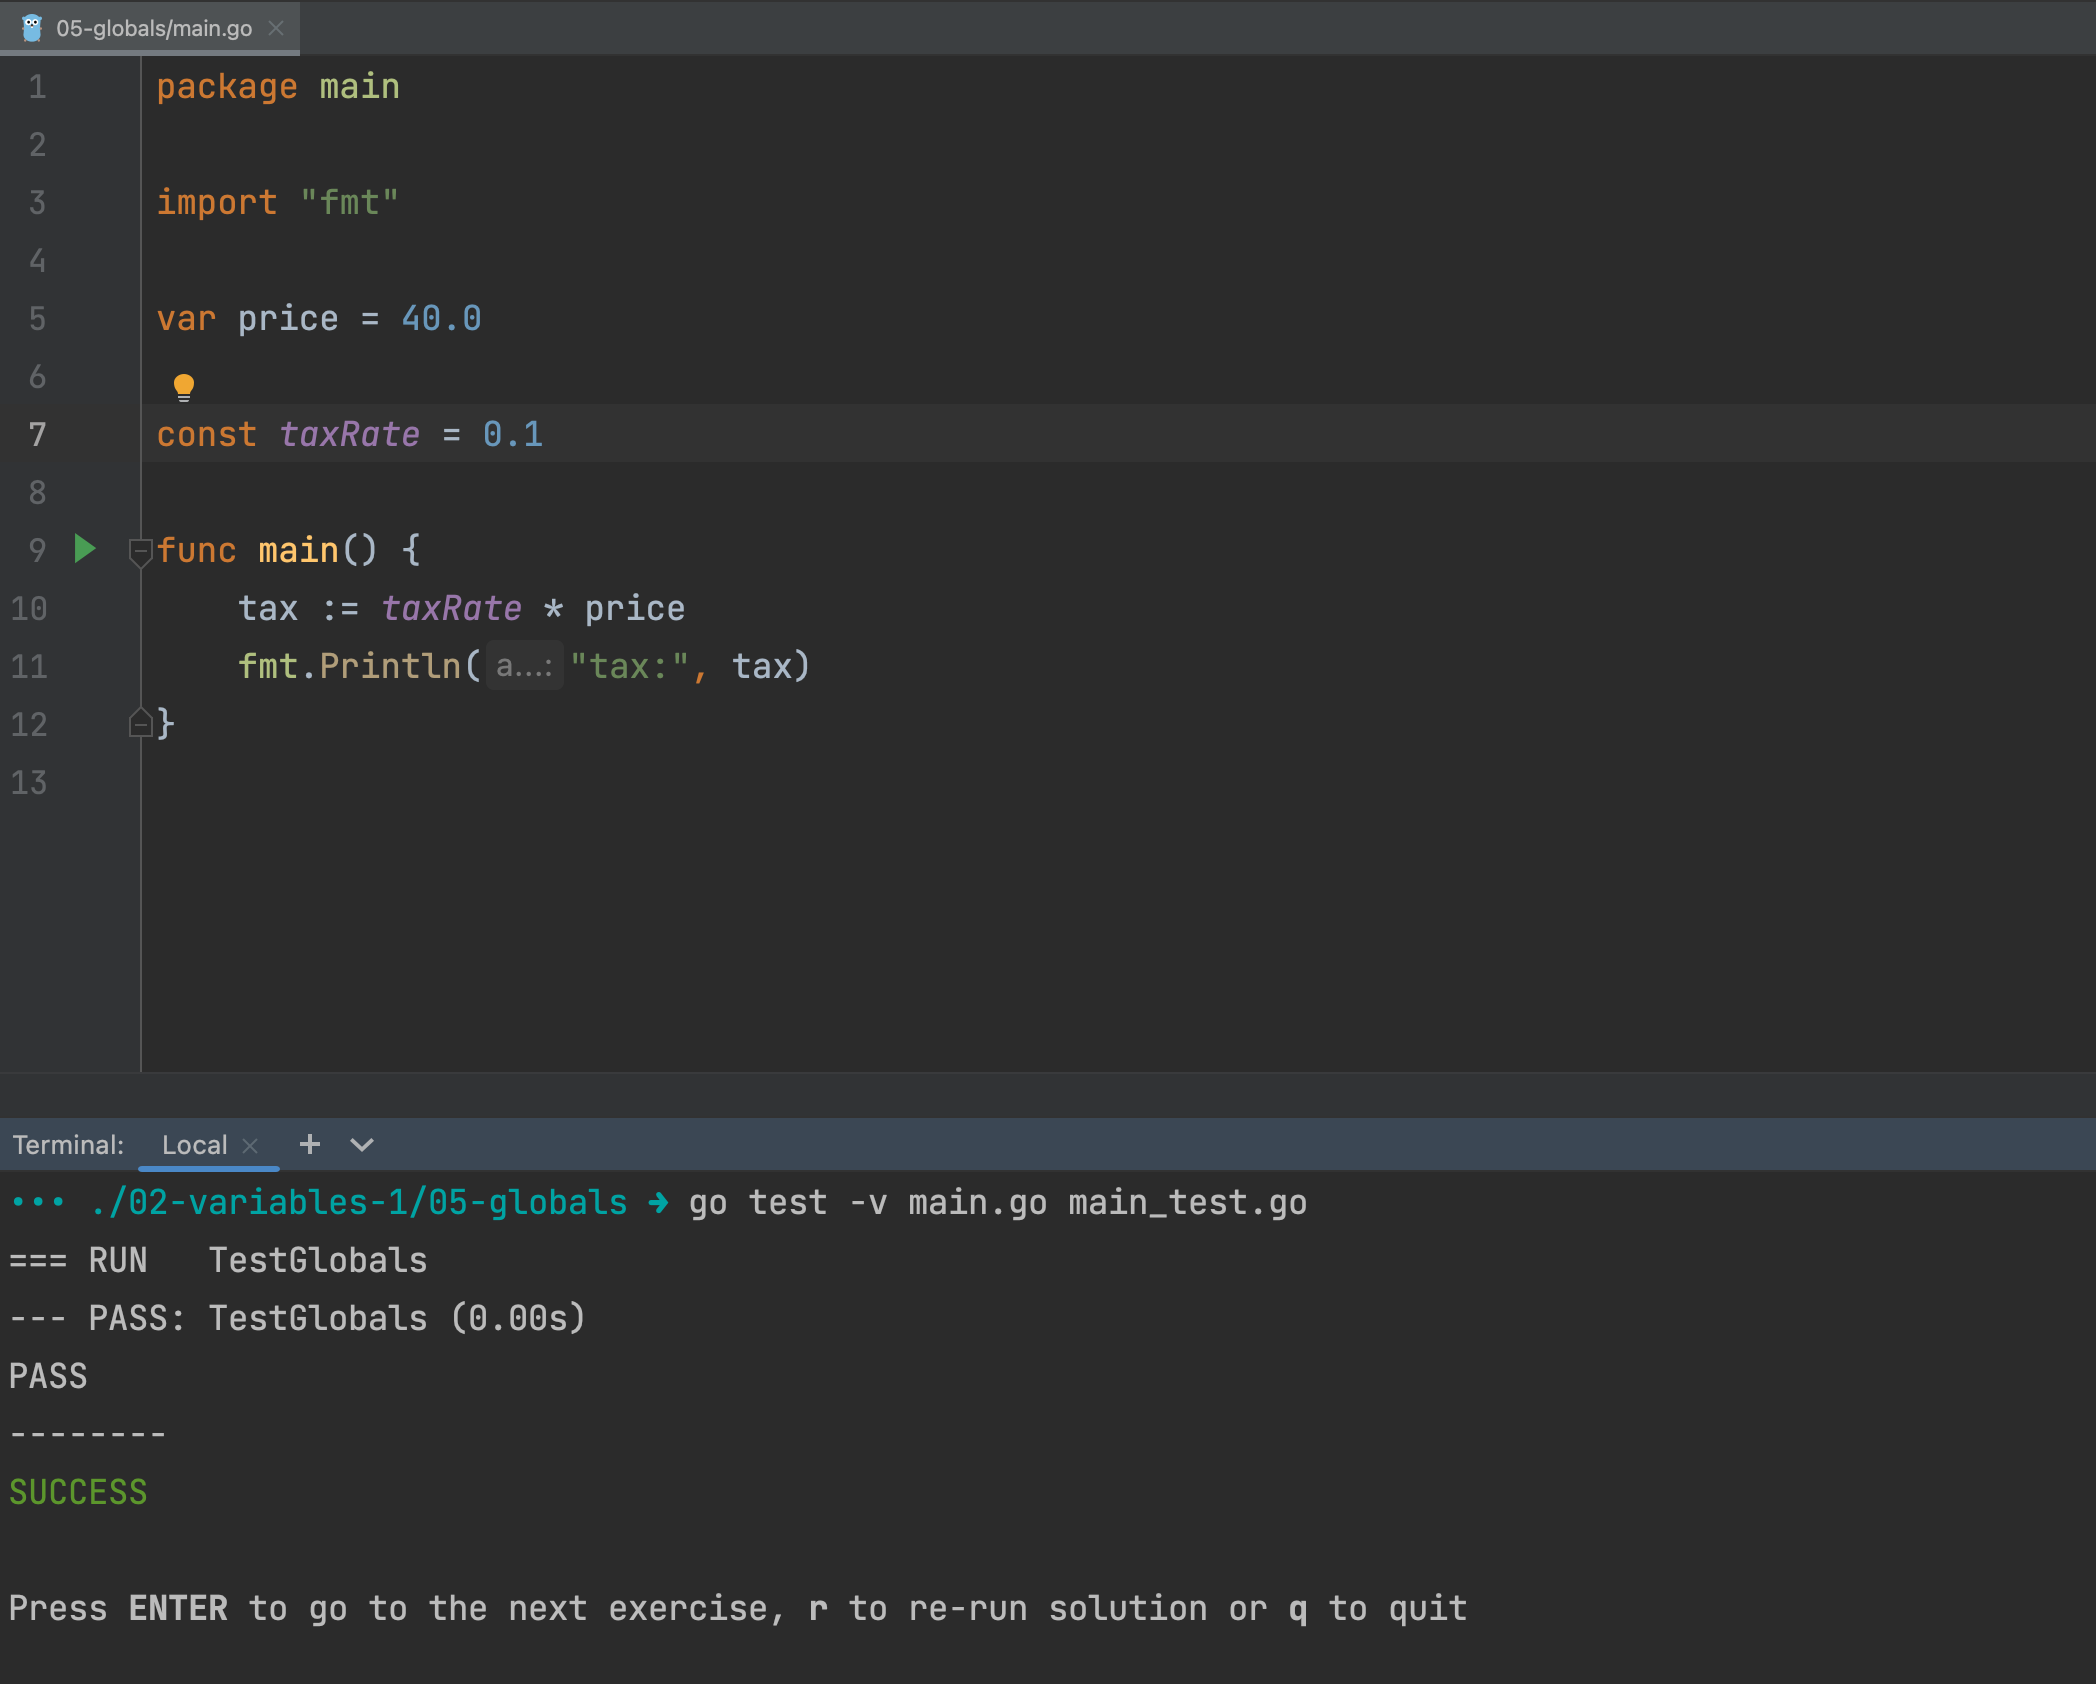Click the 'import' keyword on line 3
Viewport: 2096px width, 1684px height.
(217, 203)
